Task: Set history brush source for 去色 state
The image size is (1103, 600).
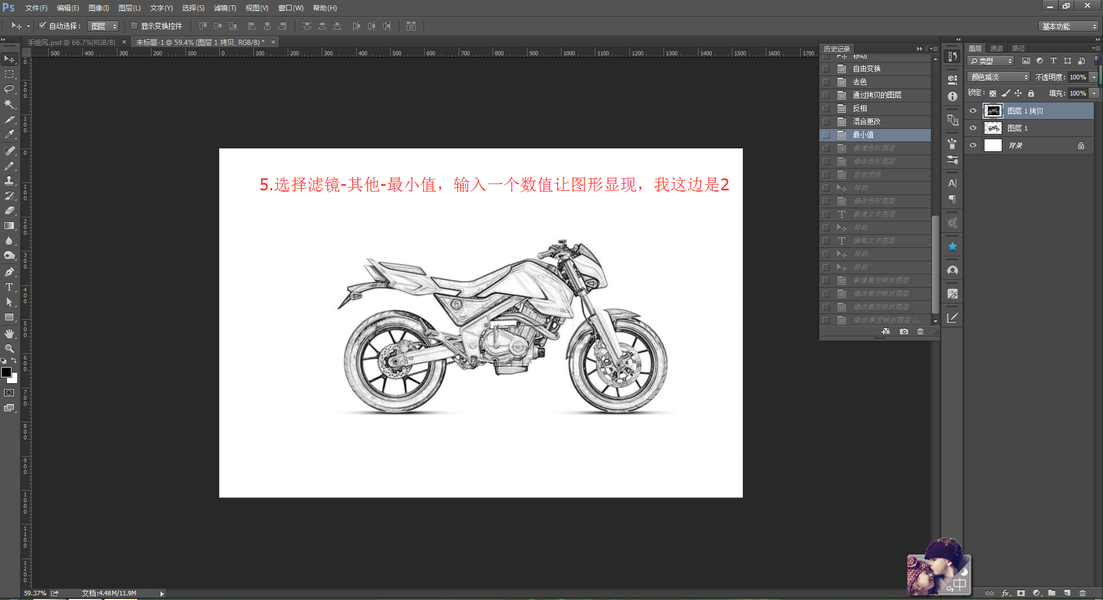Action: tap(826, 82)
